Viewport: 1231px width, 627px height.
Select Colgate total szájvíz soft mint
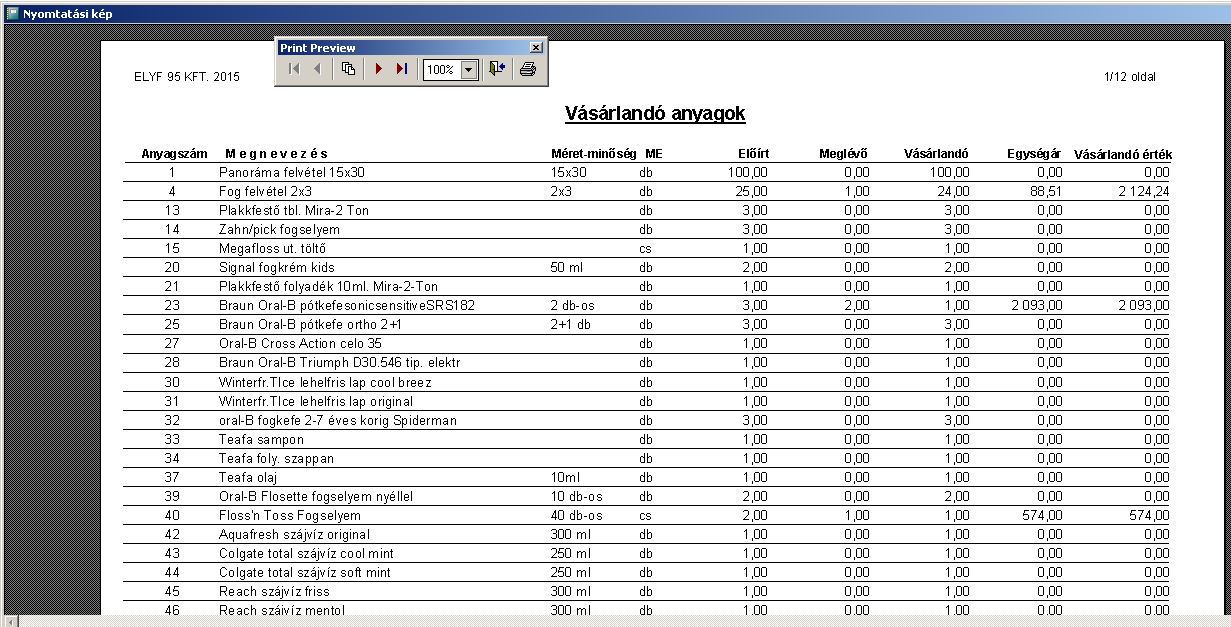coord(305,572)
